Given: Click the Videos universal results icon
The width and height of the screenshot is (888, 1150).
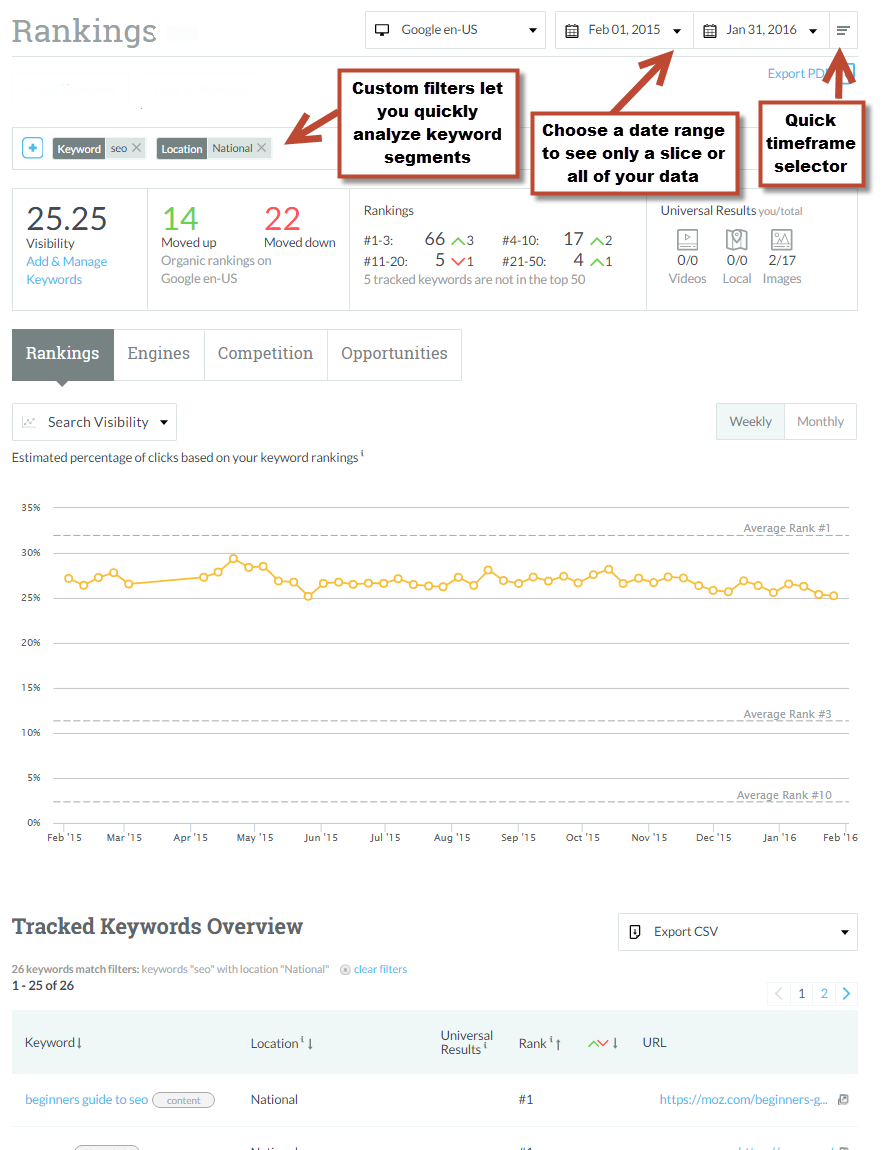Looking at the screenshot, I should (x=687, y=240).
